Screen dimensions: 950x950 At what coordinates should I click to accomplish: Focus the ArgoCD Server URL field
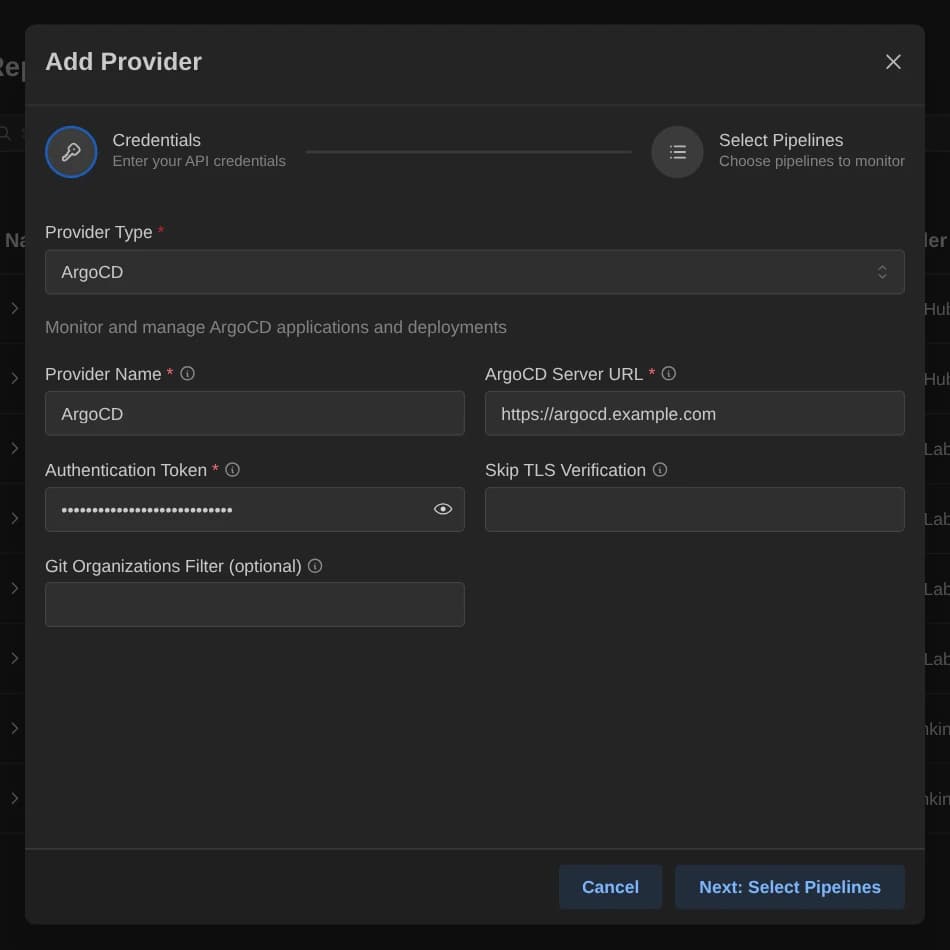click(x=694, y=413)
